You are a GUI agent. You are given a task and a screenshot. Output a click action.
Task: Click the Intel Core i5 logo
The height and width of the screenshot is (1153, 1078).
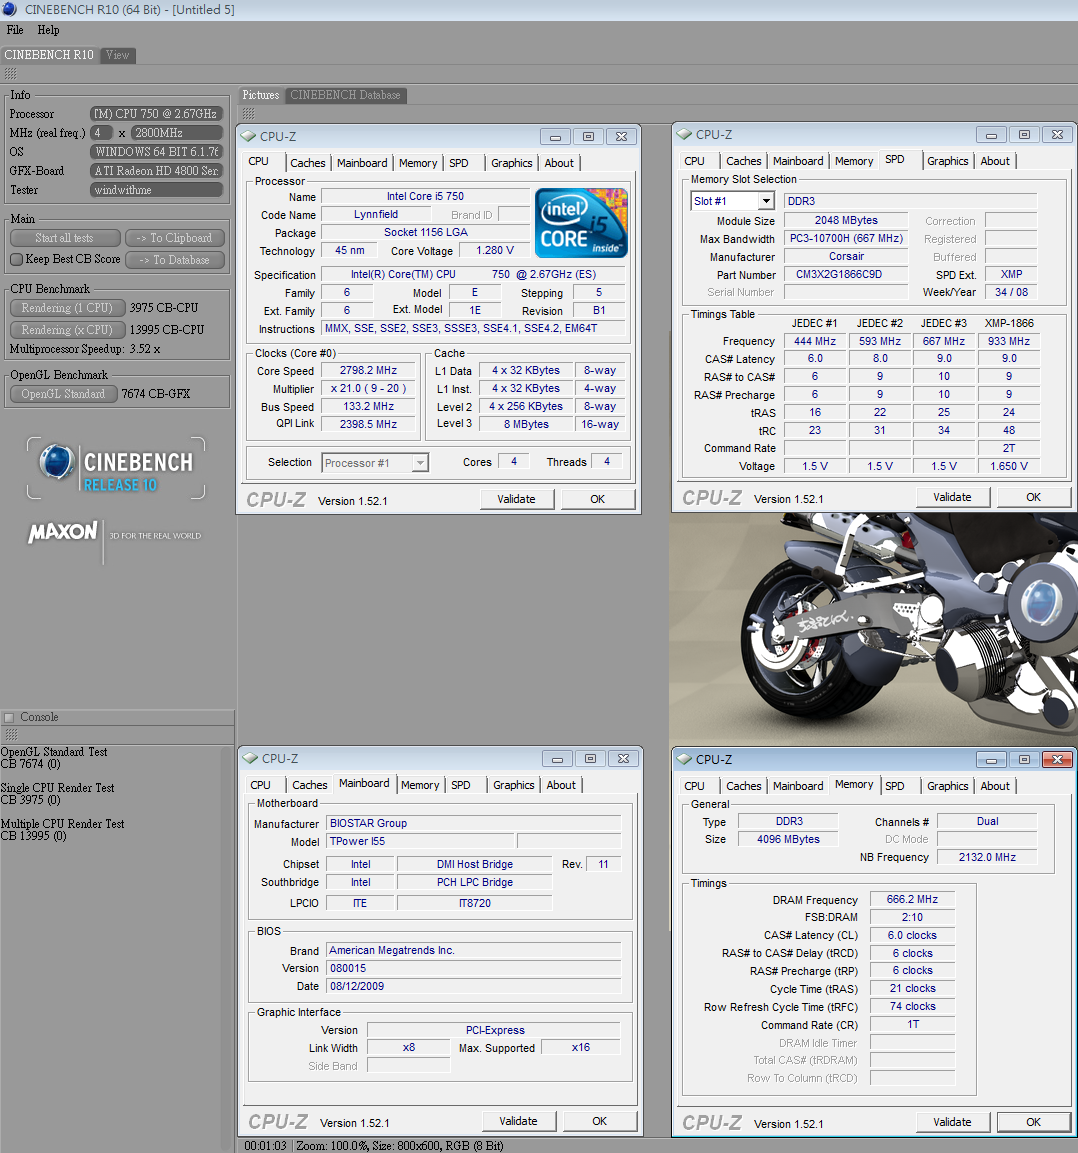(x=581, y=223)
